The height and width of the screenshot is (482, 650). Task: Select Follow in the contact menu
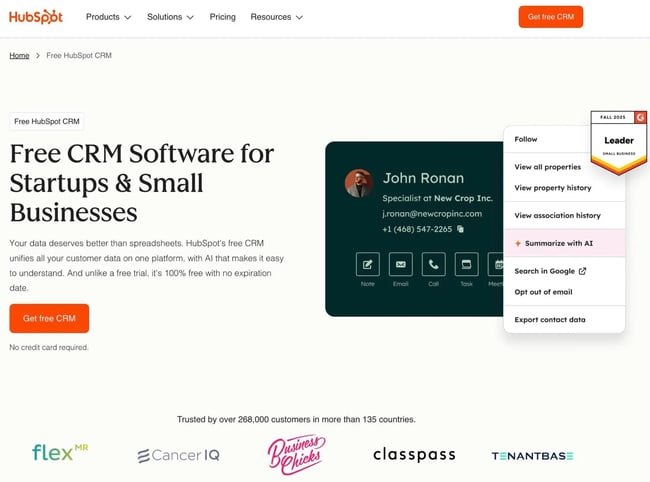click(526, 139)
